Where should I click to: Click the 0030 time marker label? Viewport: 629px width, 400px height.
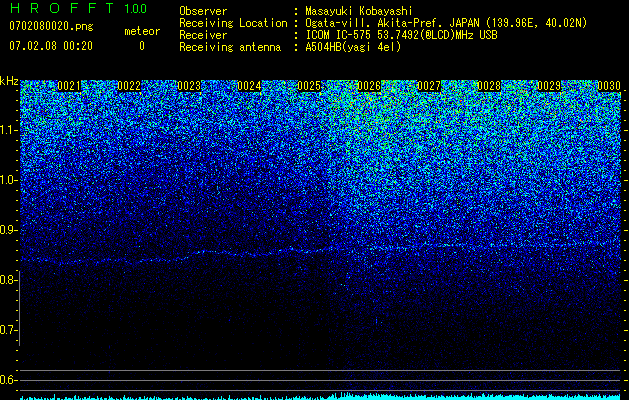[x=609, y=86]
